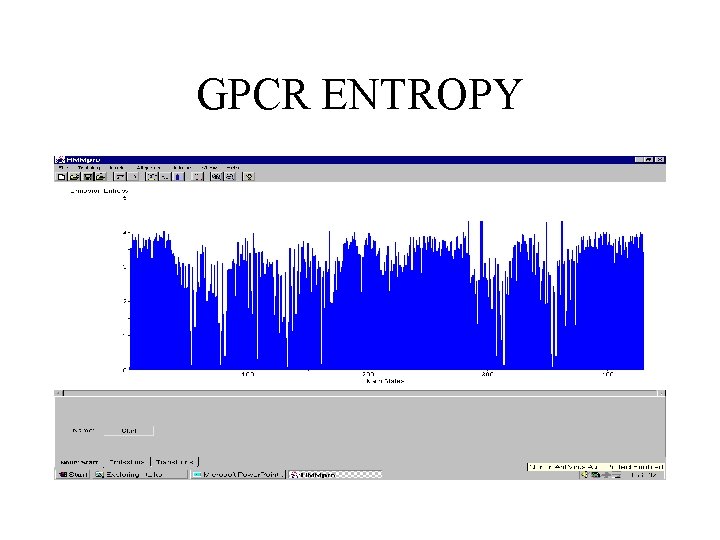Click the fourth toolbar icon with open folder
720x540 pixels.
coord(101,176)
